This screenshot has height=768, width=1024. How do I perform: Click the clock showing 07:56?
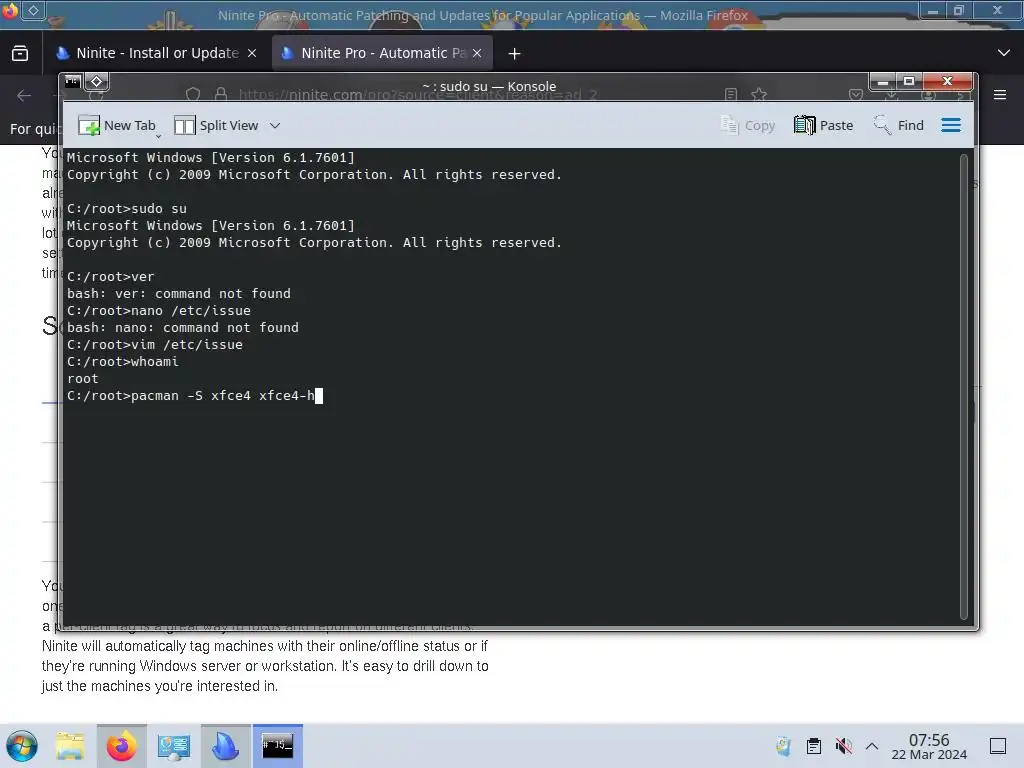pos(929,746)
